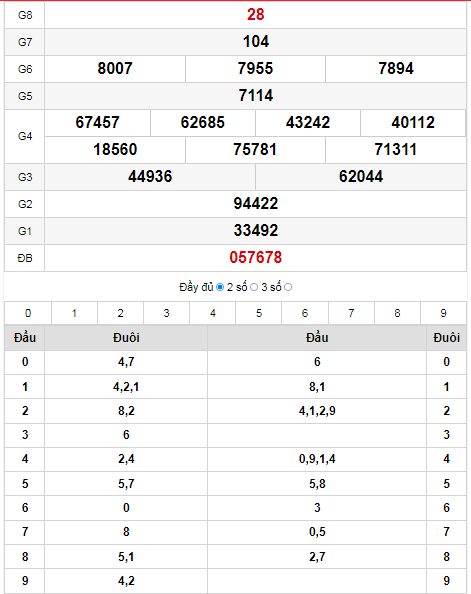Select digit 9 filter tab
Viewport: 471px width, 594px height.
click(x=443, y=313)
